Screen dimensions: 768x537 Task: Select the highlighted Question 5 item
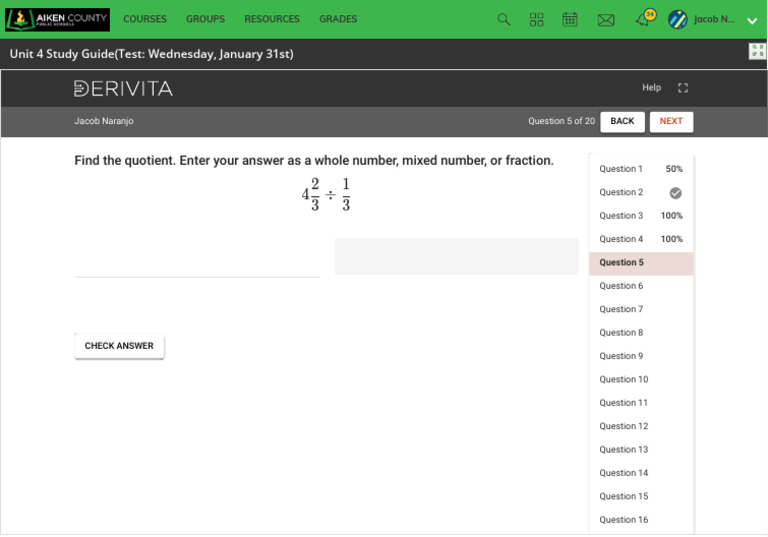click(x=641, y=263)
